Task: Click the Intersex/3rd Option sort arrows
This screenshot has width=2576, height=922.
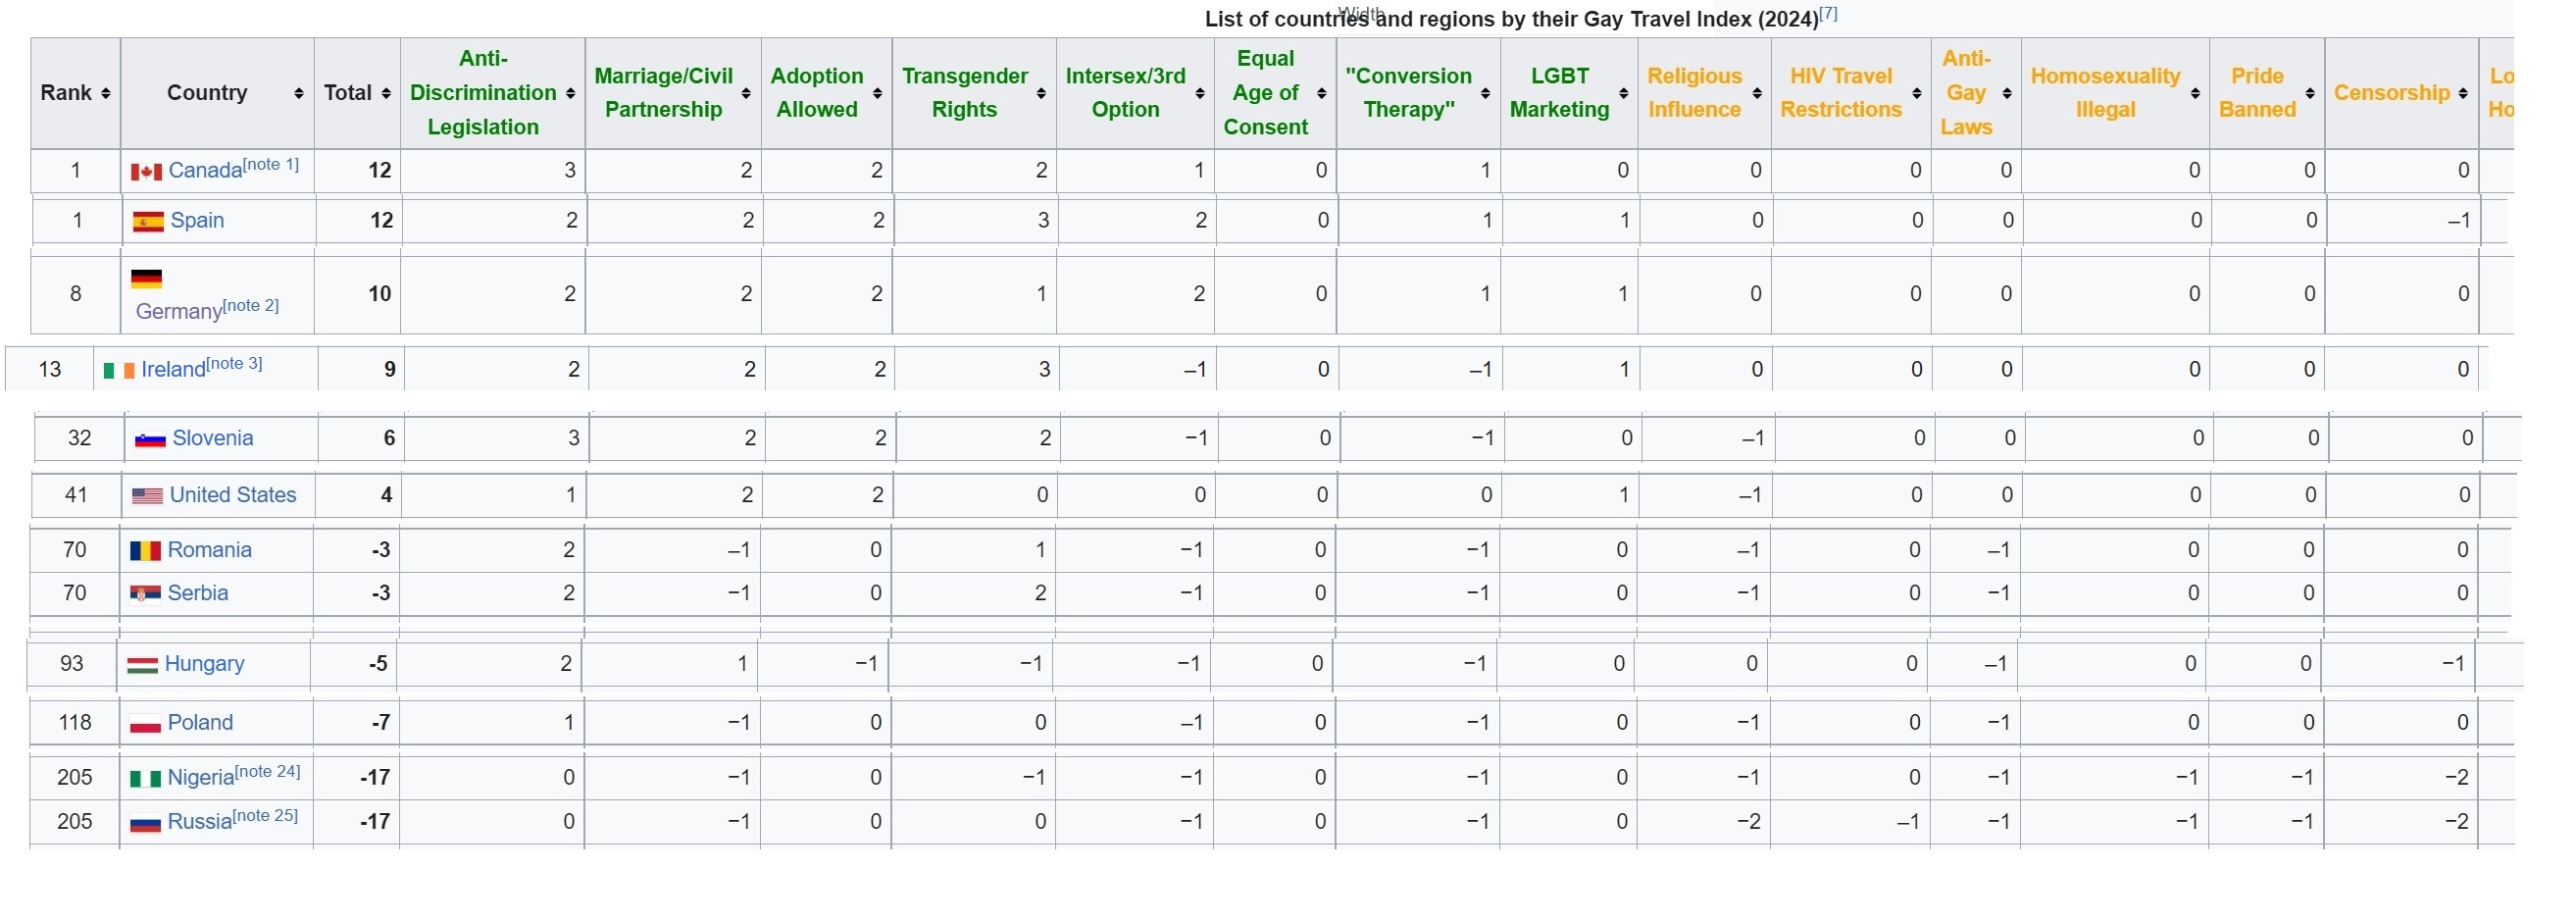Action: [1199, 93]
